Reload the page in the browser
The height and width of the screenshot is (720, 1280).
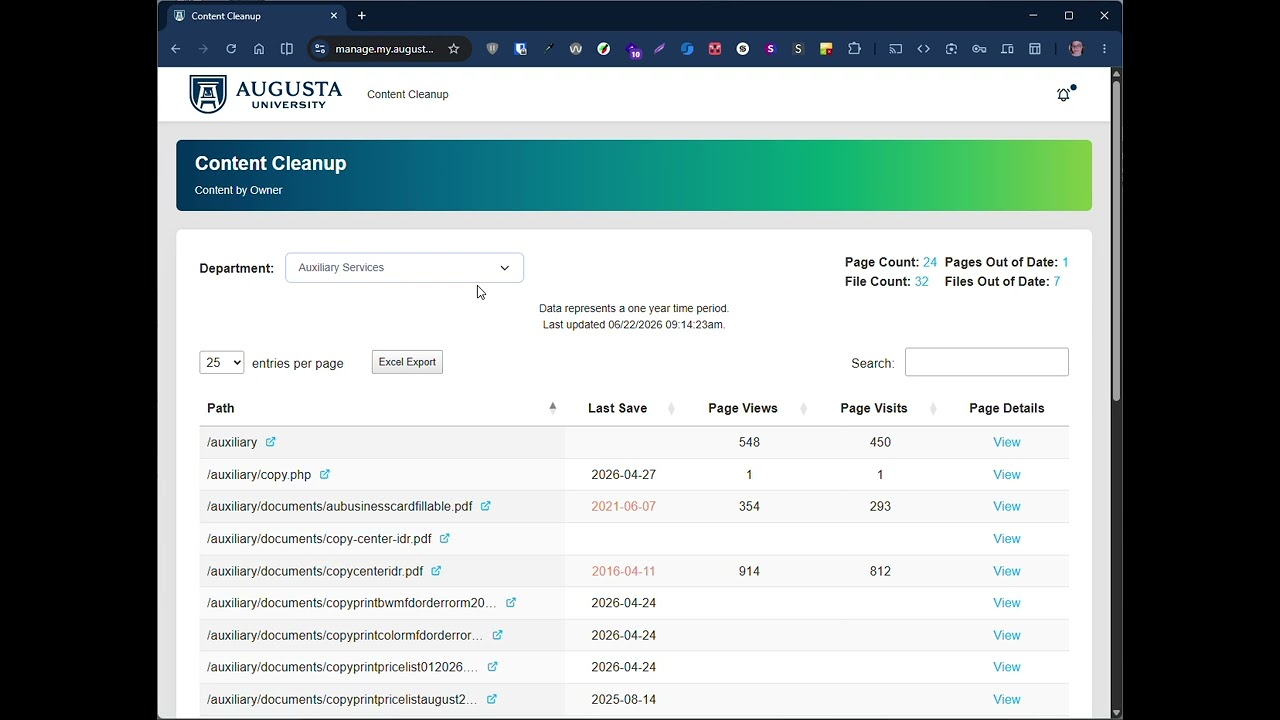[x=231, y=49]
